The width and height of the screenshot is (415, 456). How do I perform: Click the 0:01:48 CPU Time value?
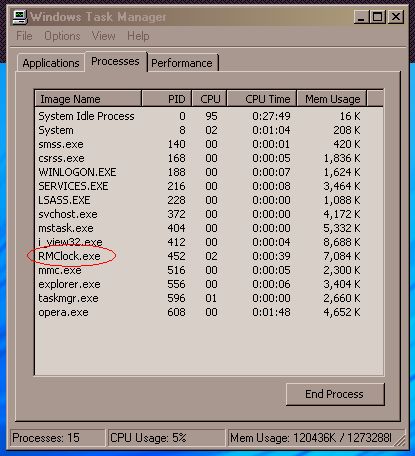point(271,312)
